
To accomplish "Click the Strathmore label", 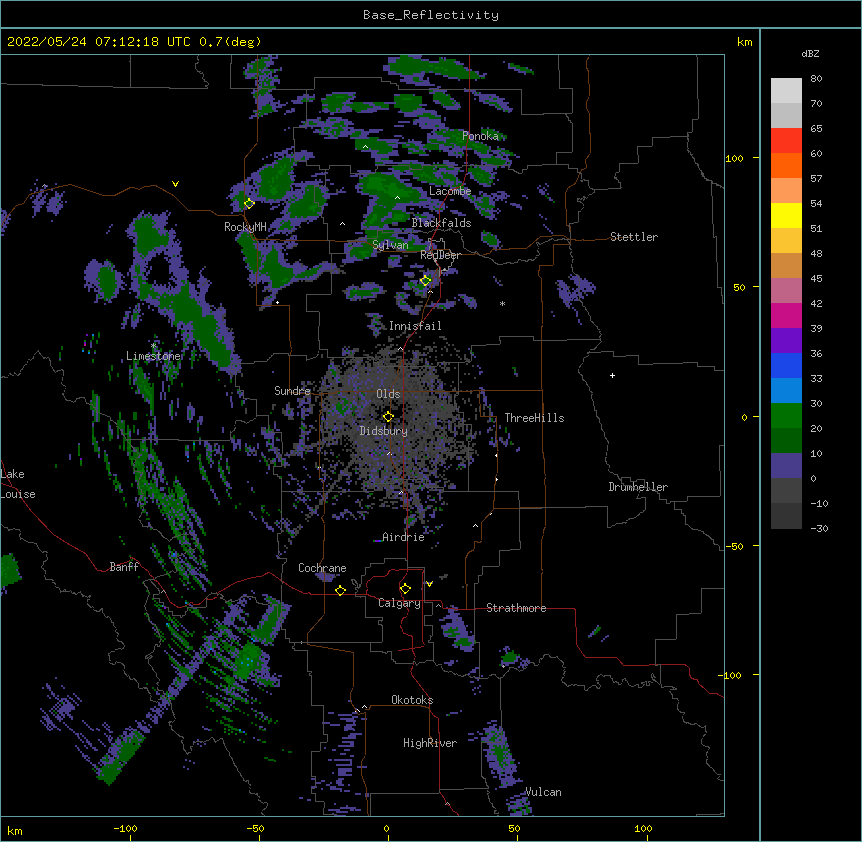I will coord(516,608).
